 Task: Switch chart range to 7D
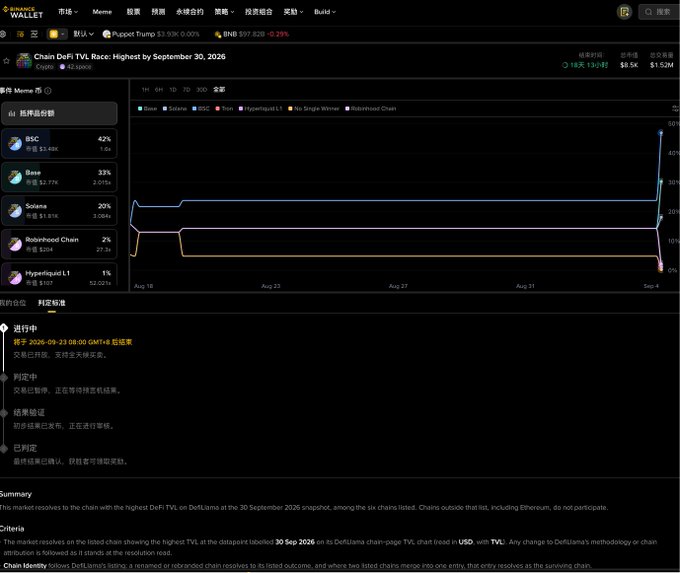tap(186, 89)
